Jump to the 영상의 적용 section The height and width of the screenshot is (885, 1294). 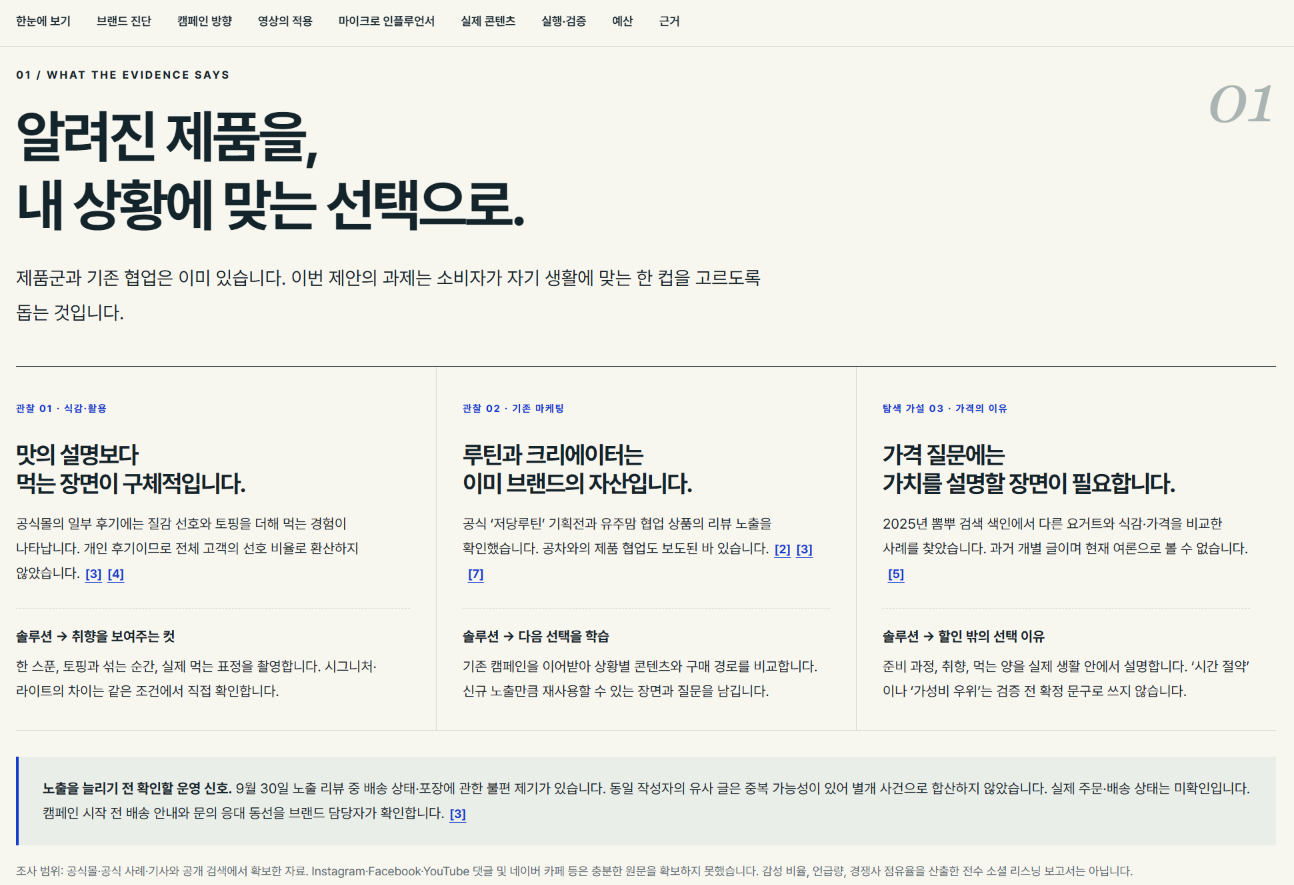(x=285, y=21)
